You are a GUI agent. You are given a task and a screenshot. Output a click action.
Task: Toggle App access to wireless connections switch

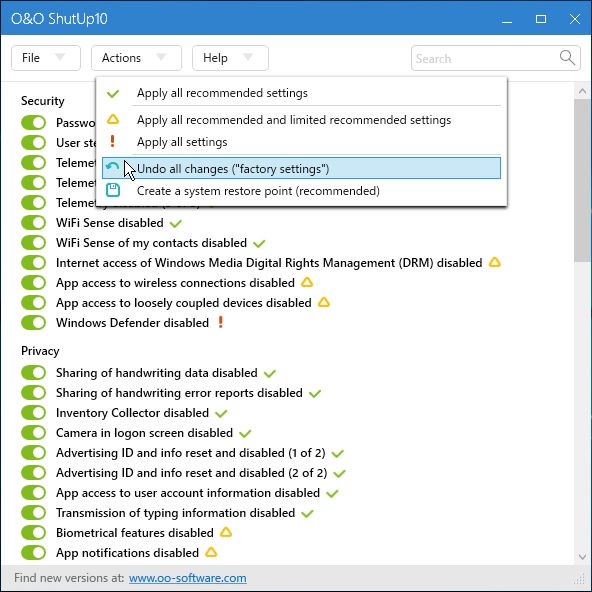coord(33,283)
